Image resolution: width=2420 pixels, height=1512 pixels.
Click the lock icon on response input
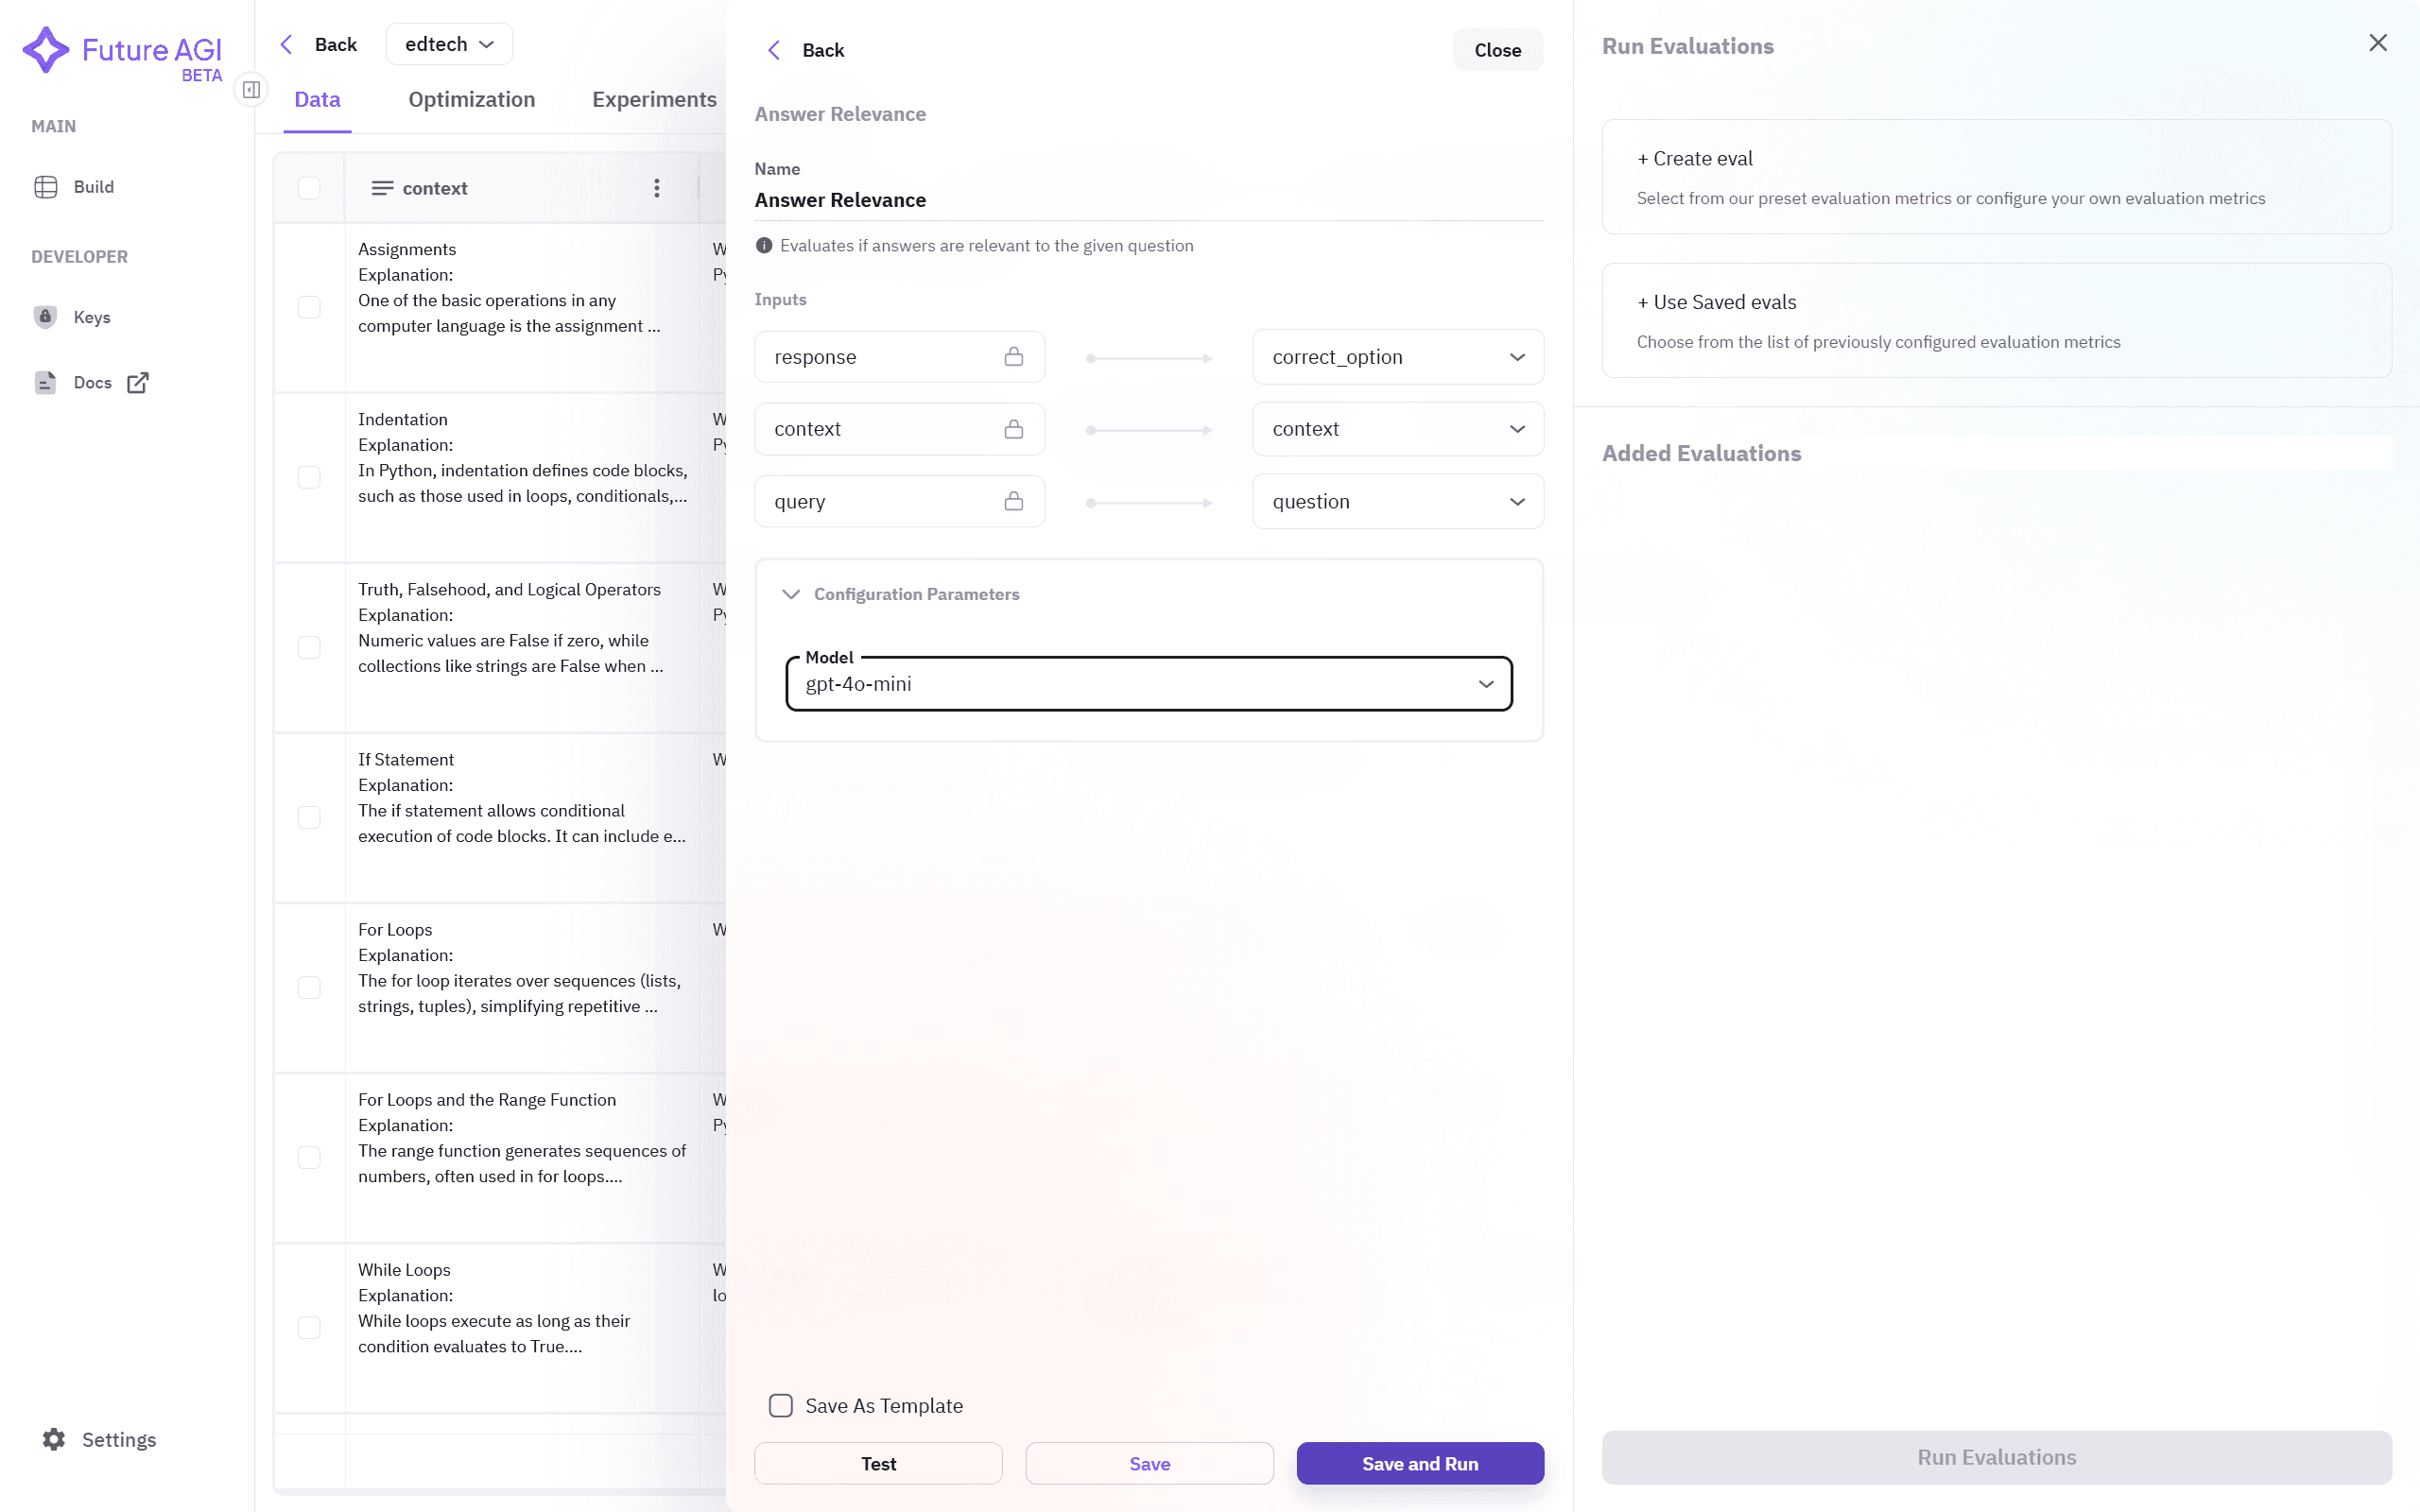[x=1013, y=357]
